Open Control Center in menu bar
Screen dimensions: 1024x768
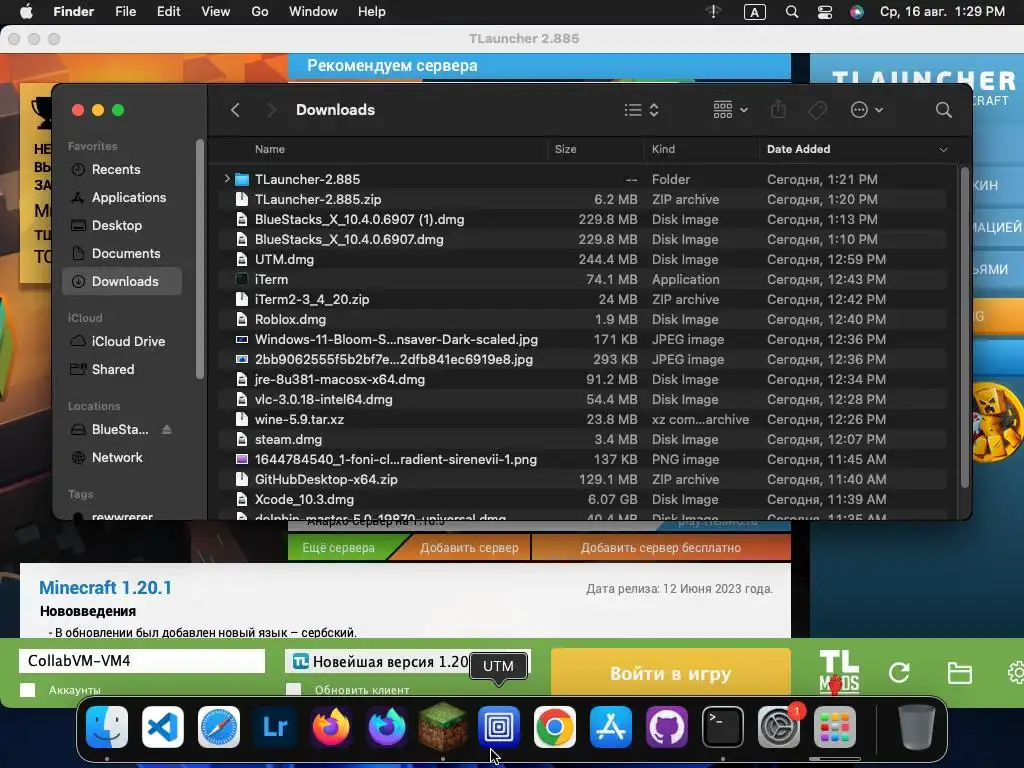click(x=825, y=12)
